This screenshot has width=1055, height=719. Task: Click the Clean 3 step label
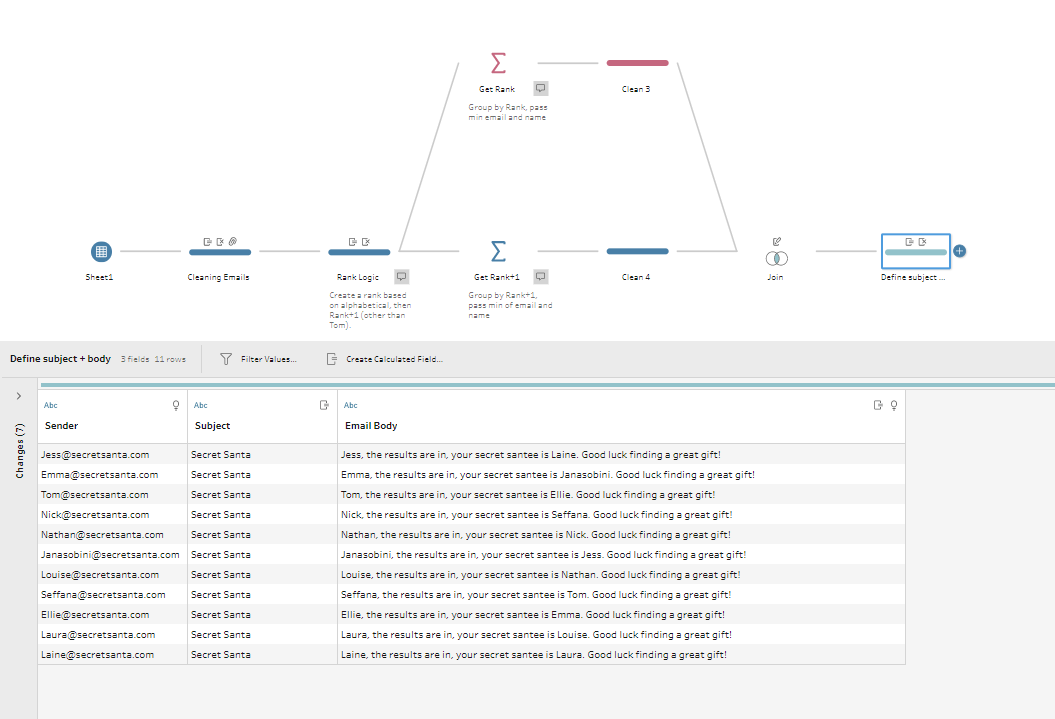[x=636, y=89]
